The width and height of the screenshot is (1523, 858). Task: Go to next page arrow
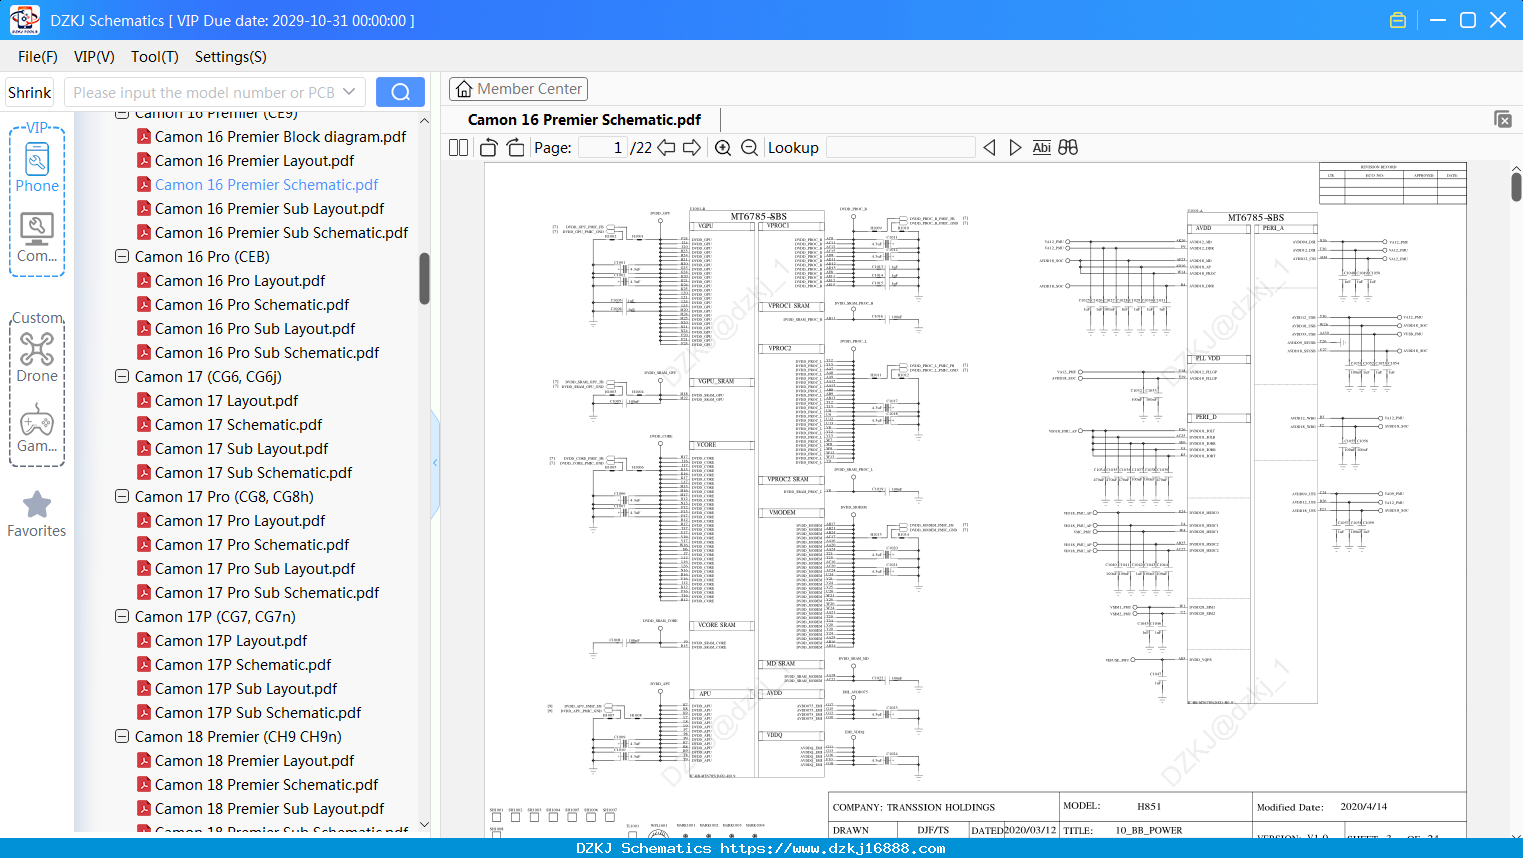692,147
